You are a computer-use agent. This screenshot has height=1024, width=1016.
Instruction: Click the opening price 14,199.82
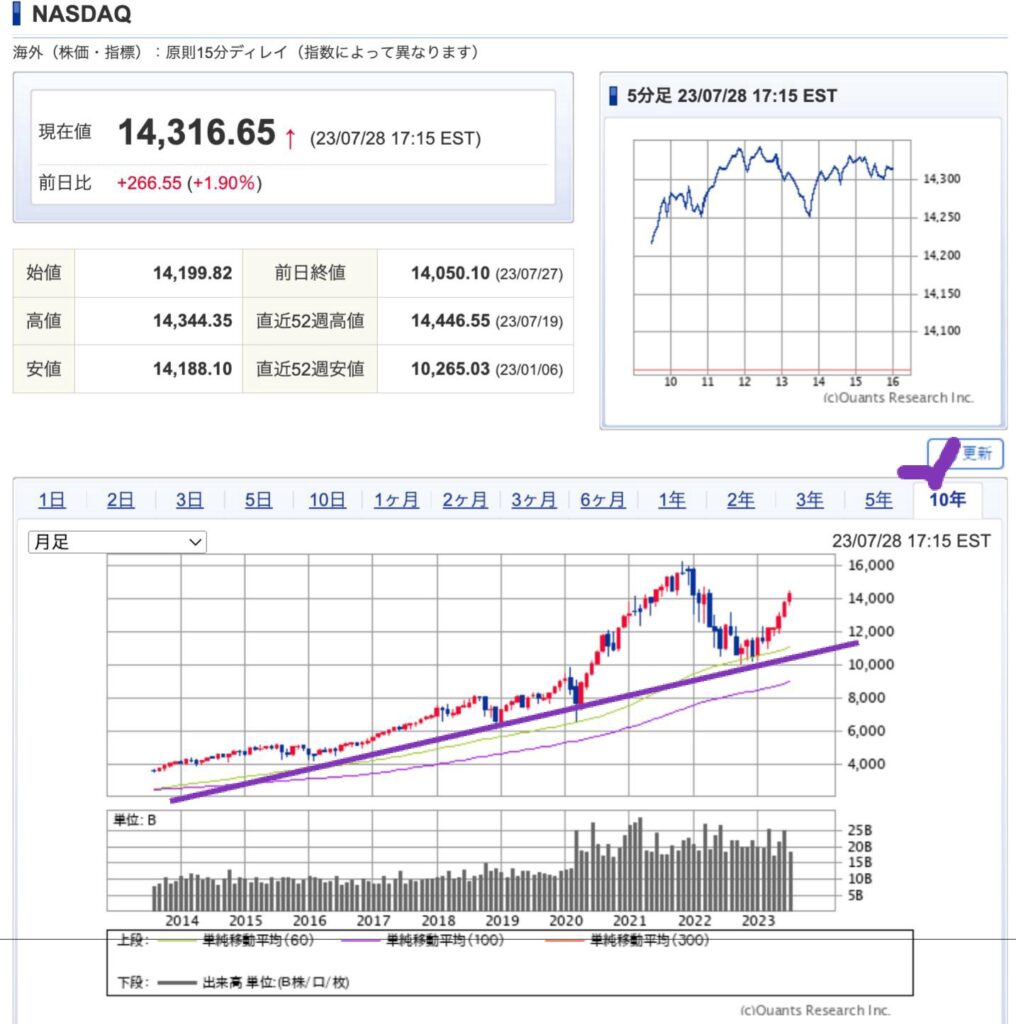coord(193,273)
